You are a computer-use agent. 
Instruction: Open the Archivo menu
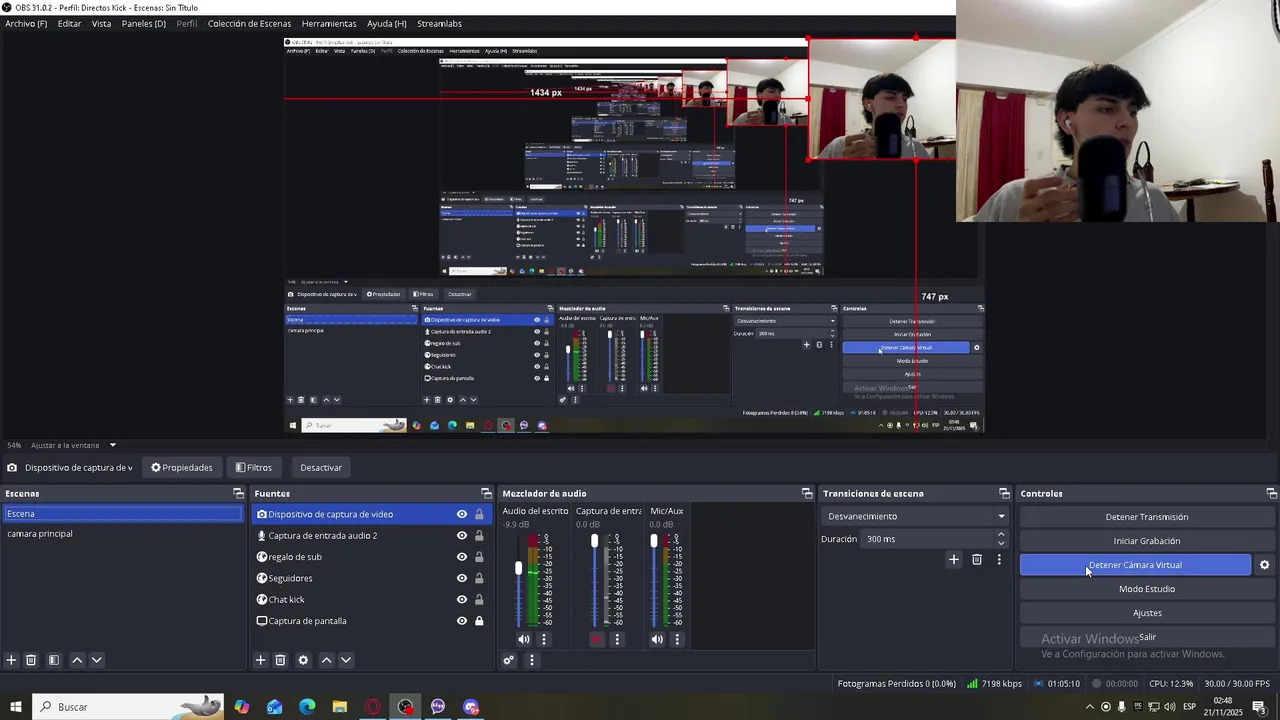click(x=26, y=23)
